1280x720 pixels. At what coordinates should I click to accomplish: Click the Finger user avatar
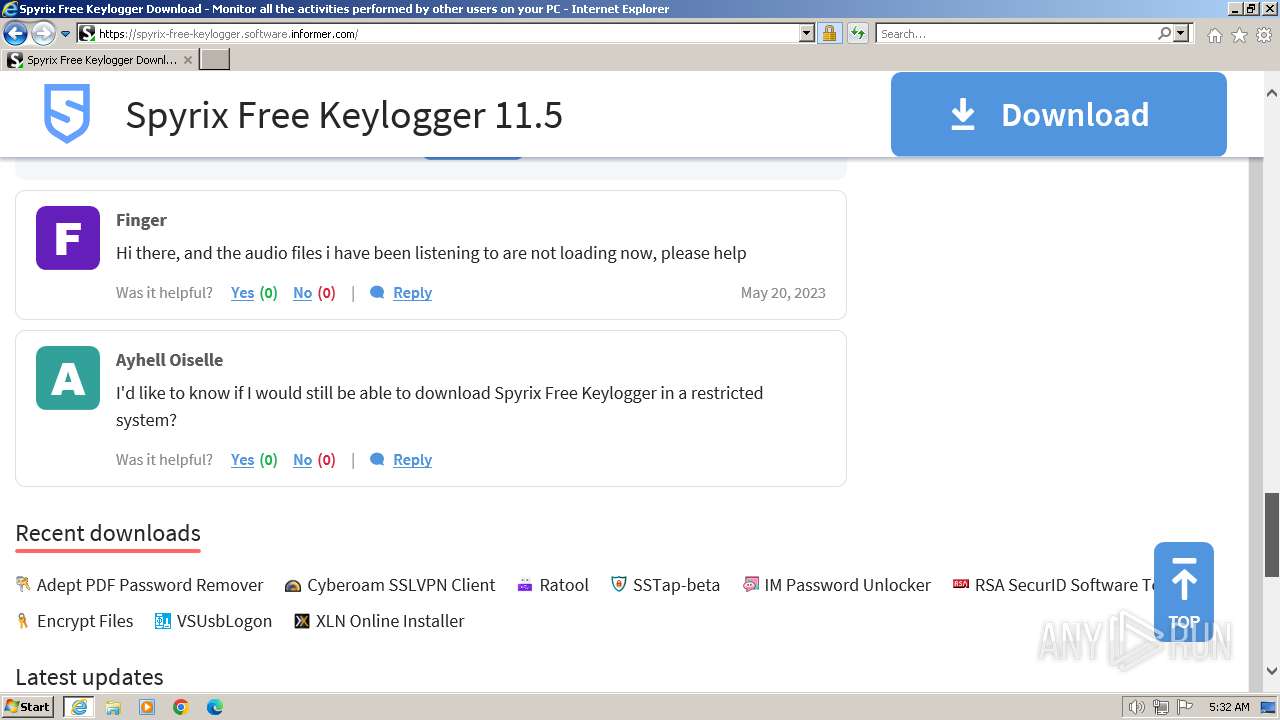click(x=68, y=238)
